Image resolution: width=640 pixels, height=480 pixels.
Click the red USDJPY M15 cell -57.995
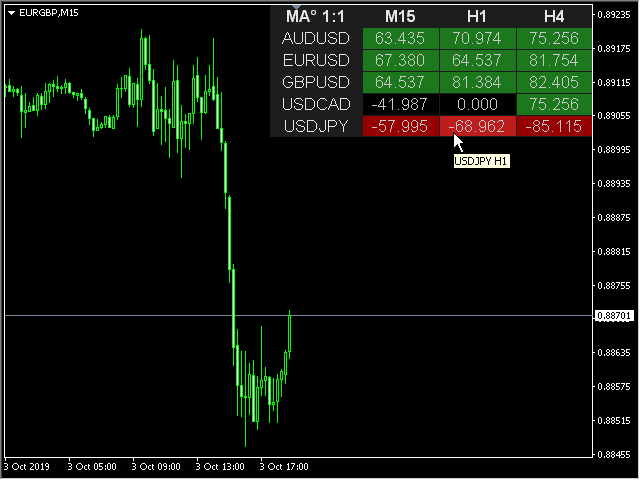pyautogui.click(x=400, y=126)
